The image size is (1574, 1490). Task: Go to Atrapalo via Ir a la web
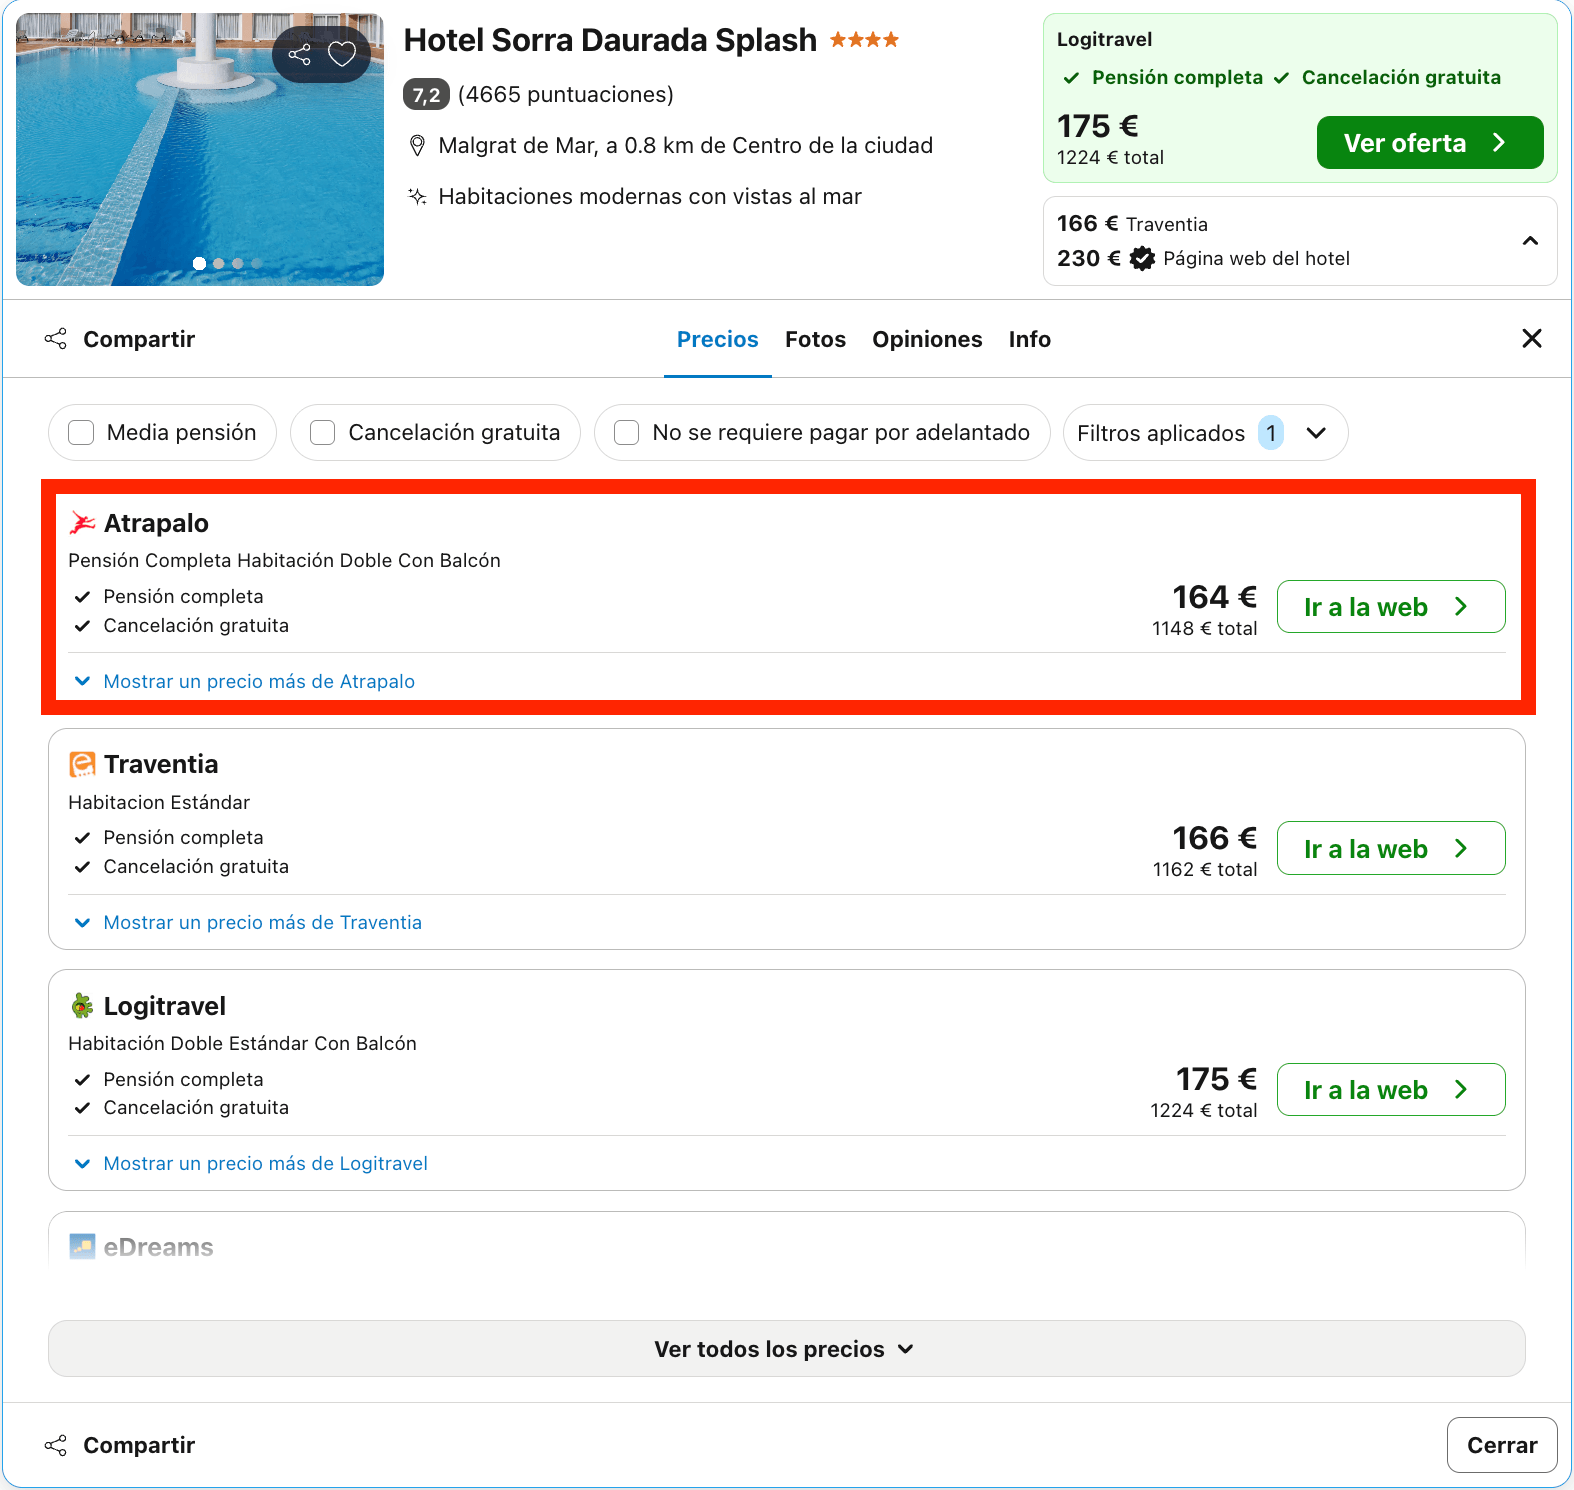1391,607
